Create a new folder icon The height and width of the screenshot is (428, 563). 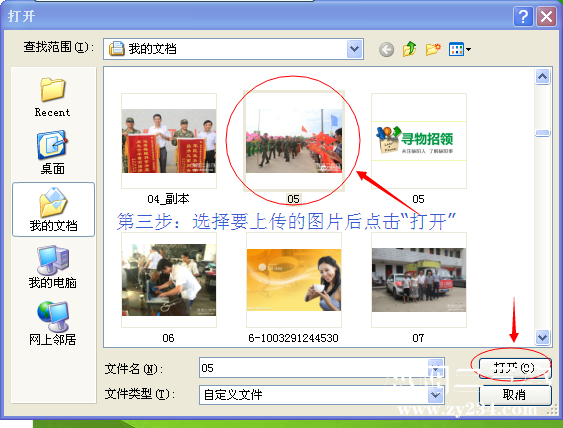[433, 49]
